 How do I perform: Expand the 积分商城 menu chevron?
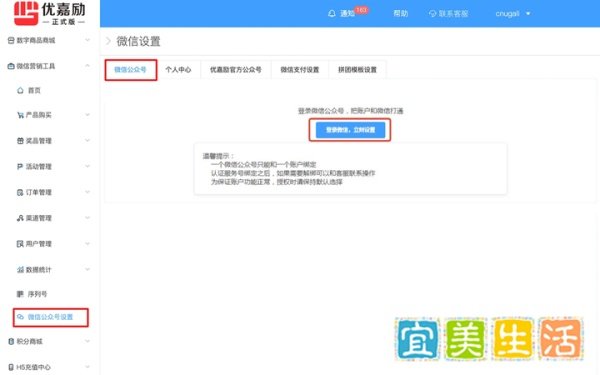tap(87, 341)
